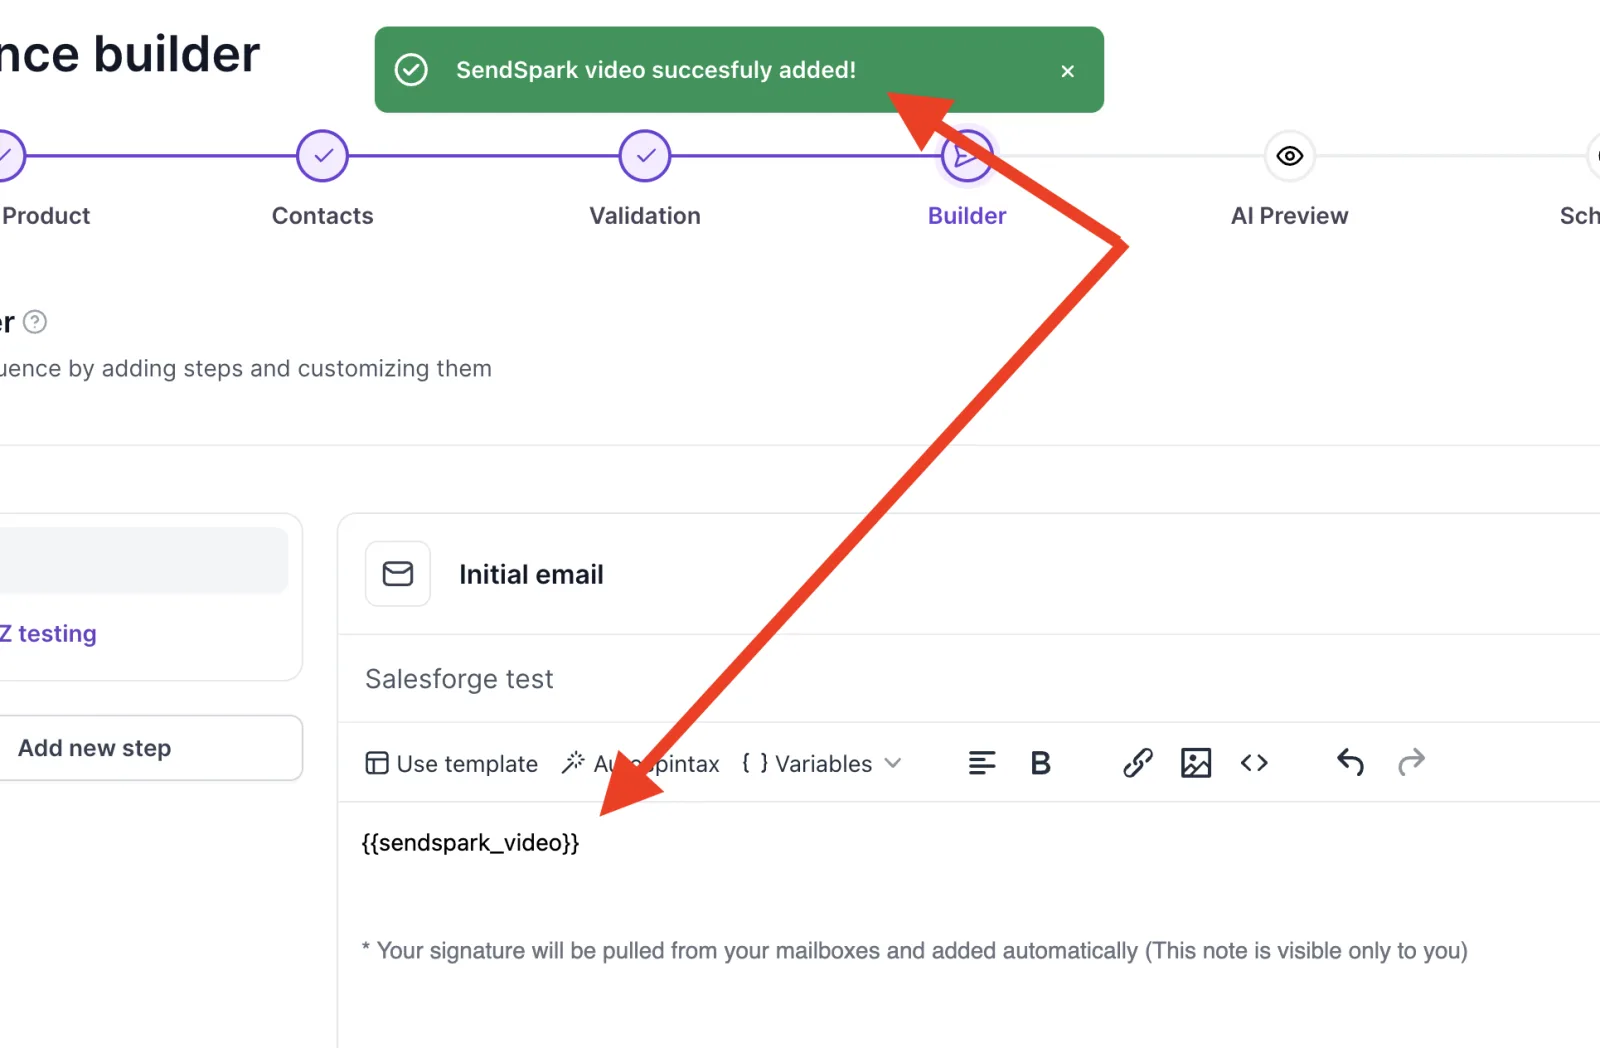Undo the last edit
The width and height of the screenshot is (1600, 1048).
(x=1350, y=763)
